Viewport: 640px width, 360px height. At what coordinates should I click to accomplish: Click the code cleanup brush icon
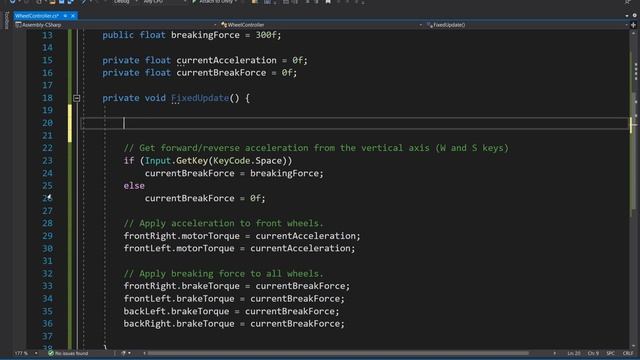coord(123,353)
